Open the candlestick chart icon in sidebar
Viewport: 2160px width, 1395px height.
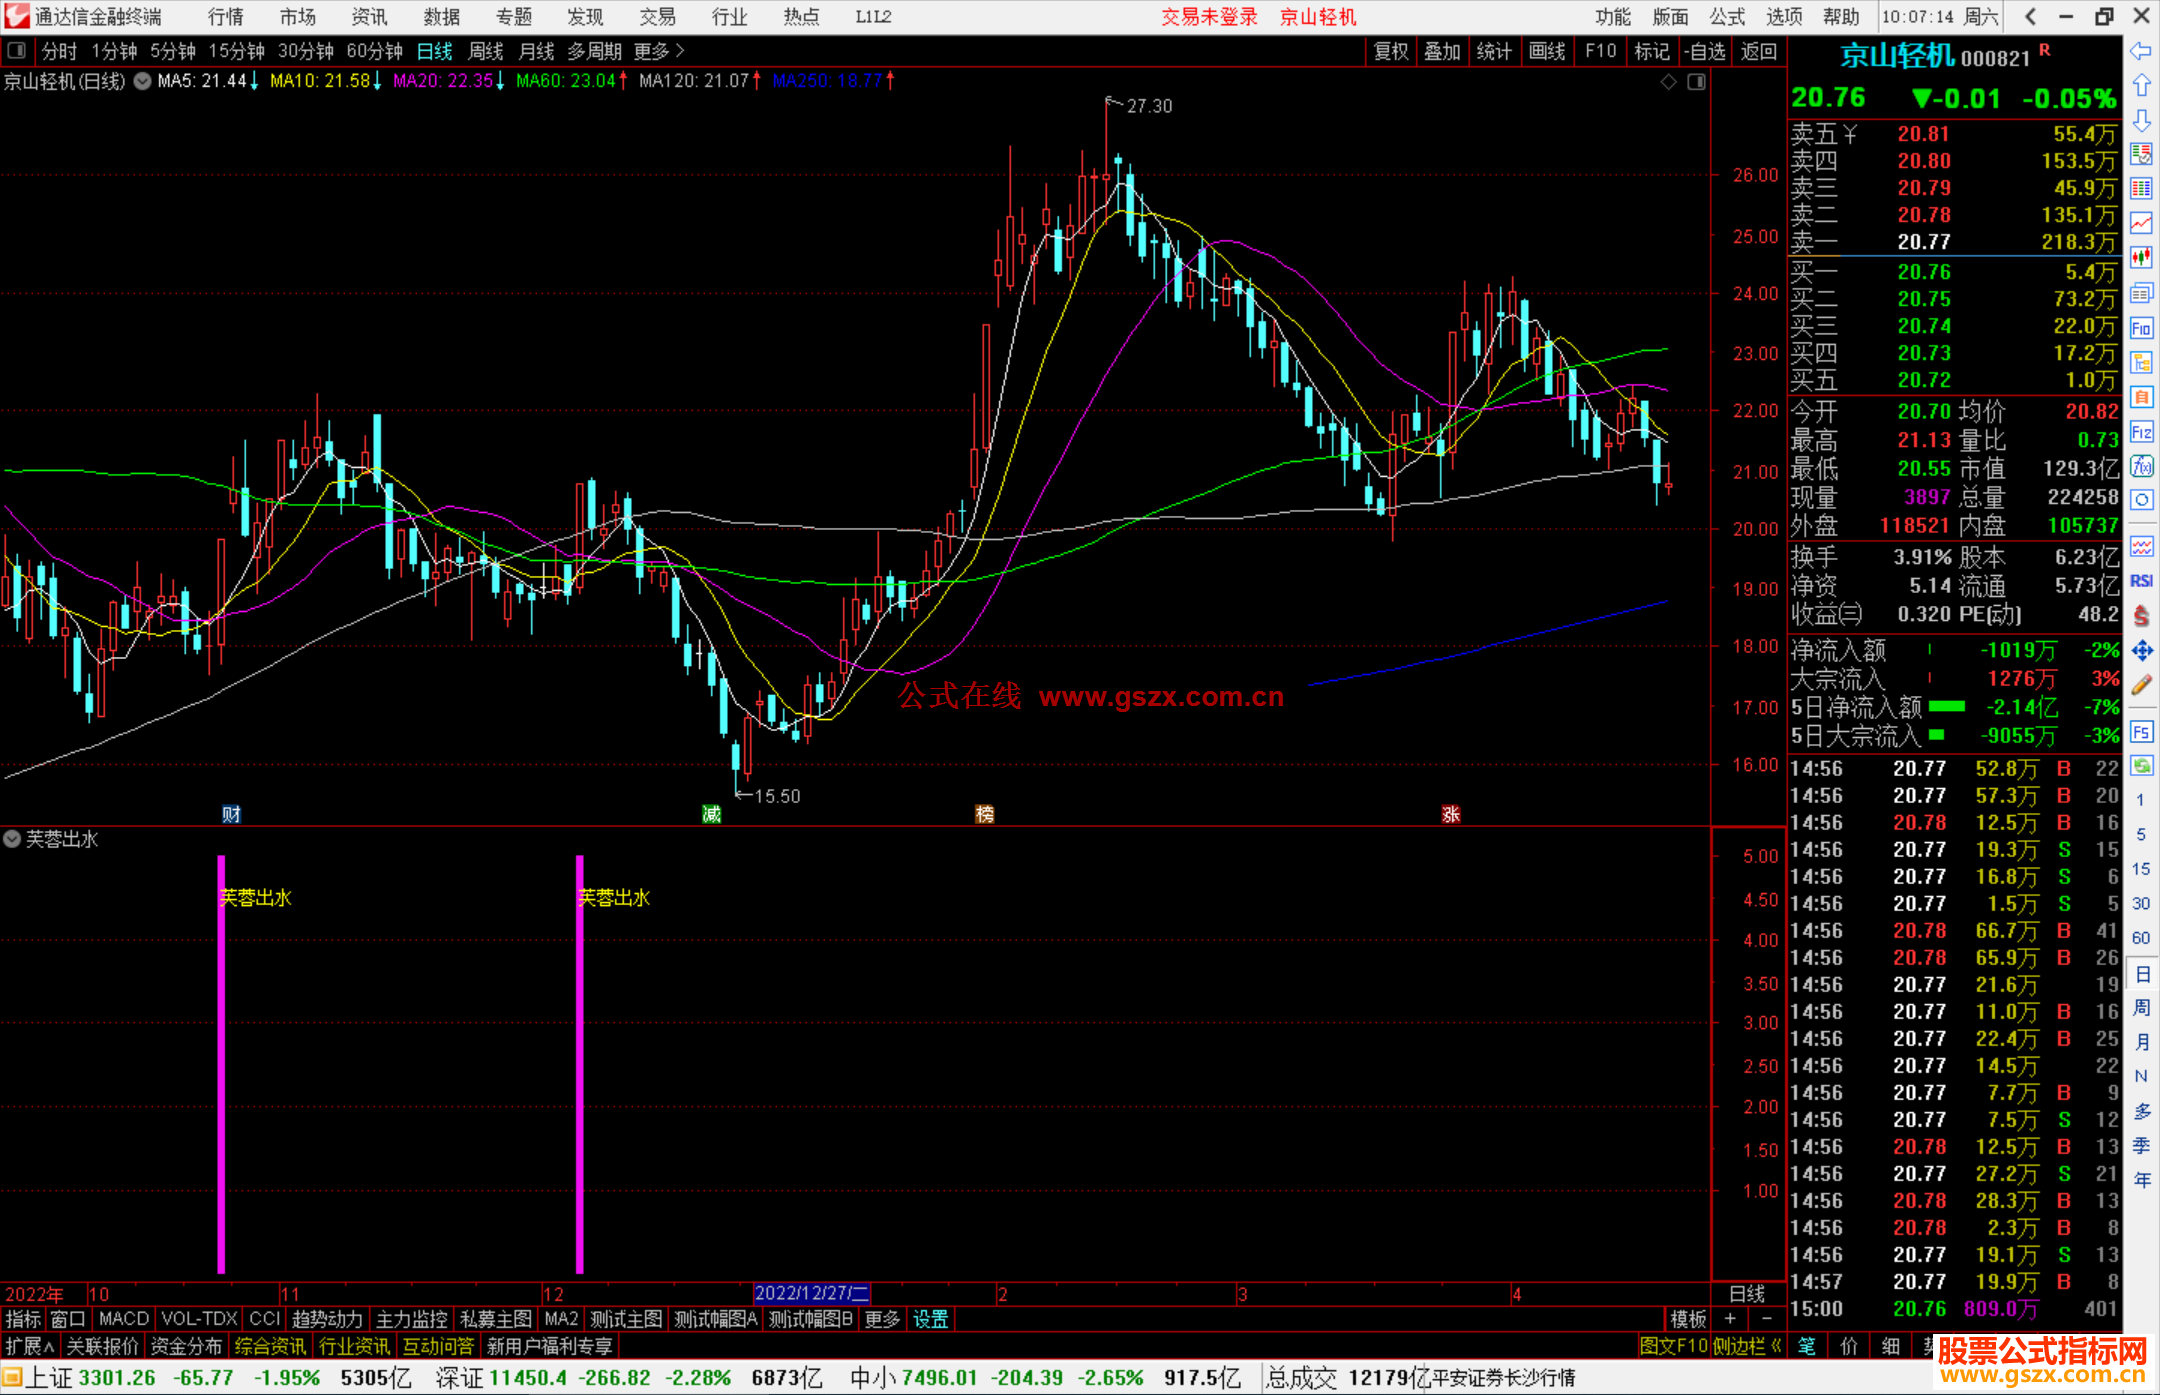coord(2141,257)
